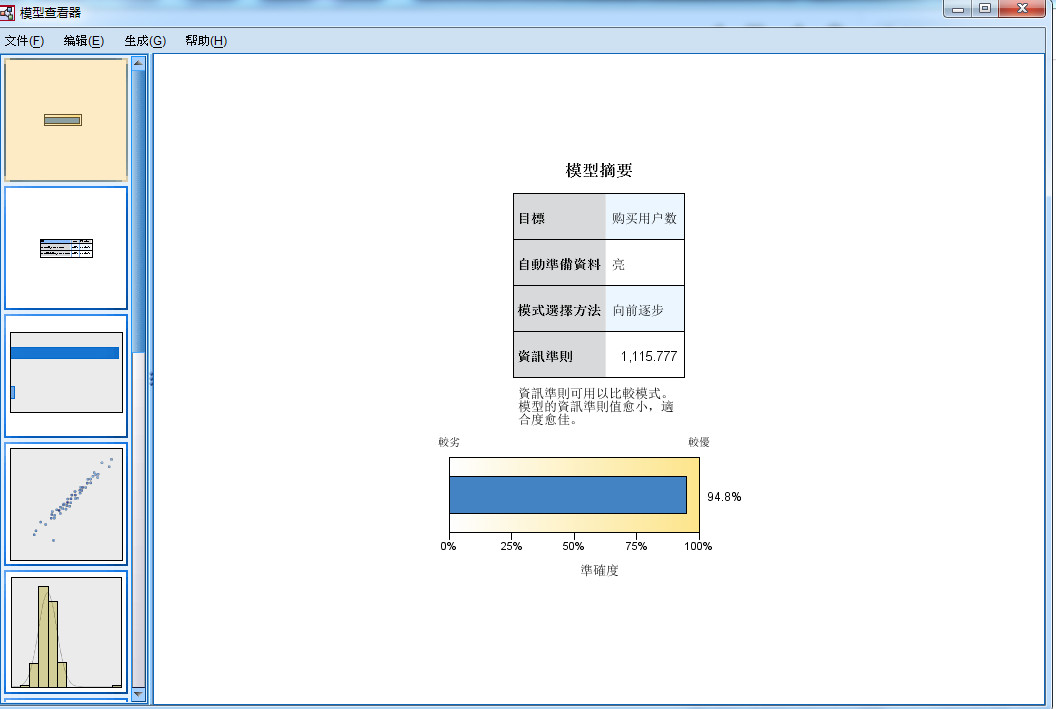Image resolution: width=1056 pixels, height=709 pixels.
Task: Click the 模型摘要 heading
Action: pyautogui.click(x=599, y=170)
